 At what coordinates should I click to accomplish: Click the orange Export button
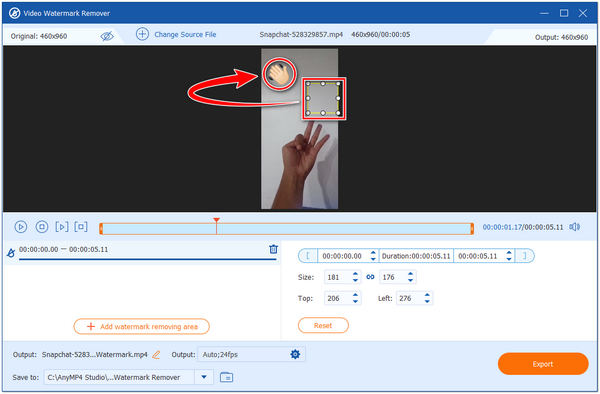[x=543, y=364]
